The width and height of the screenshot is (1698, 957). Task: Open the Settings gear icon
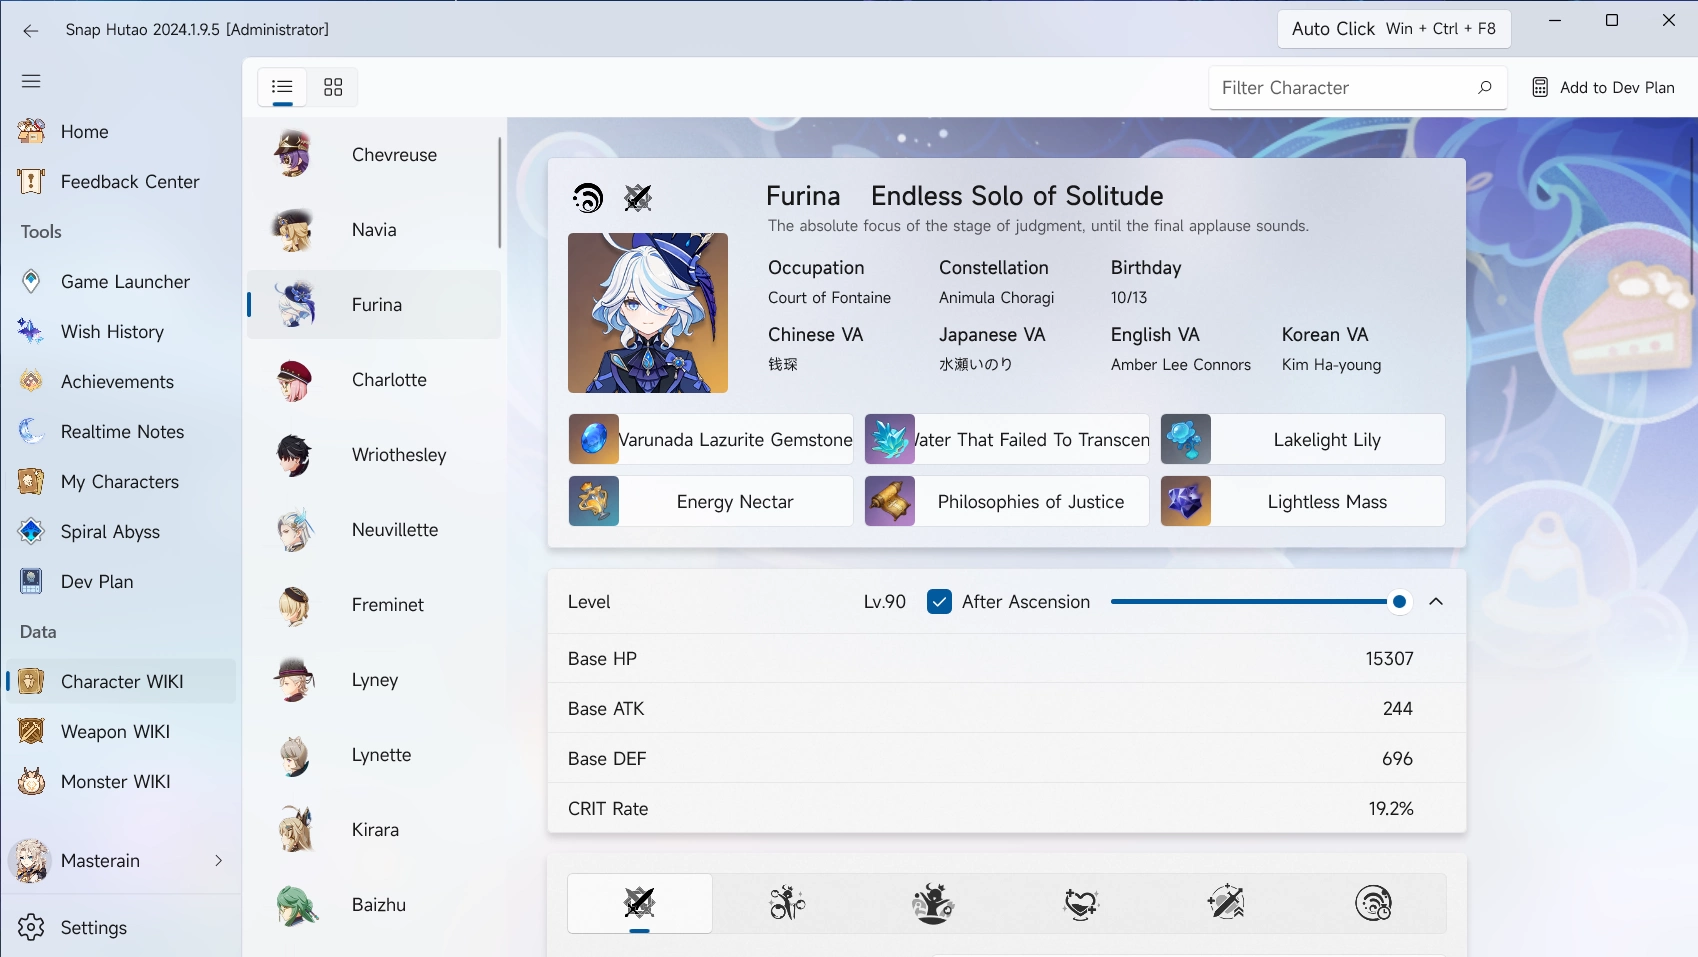(31, 927)
